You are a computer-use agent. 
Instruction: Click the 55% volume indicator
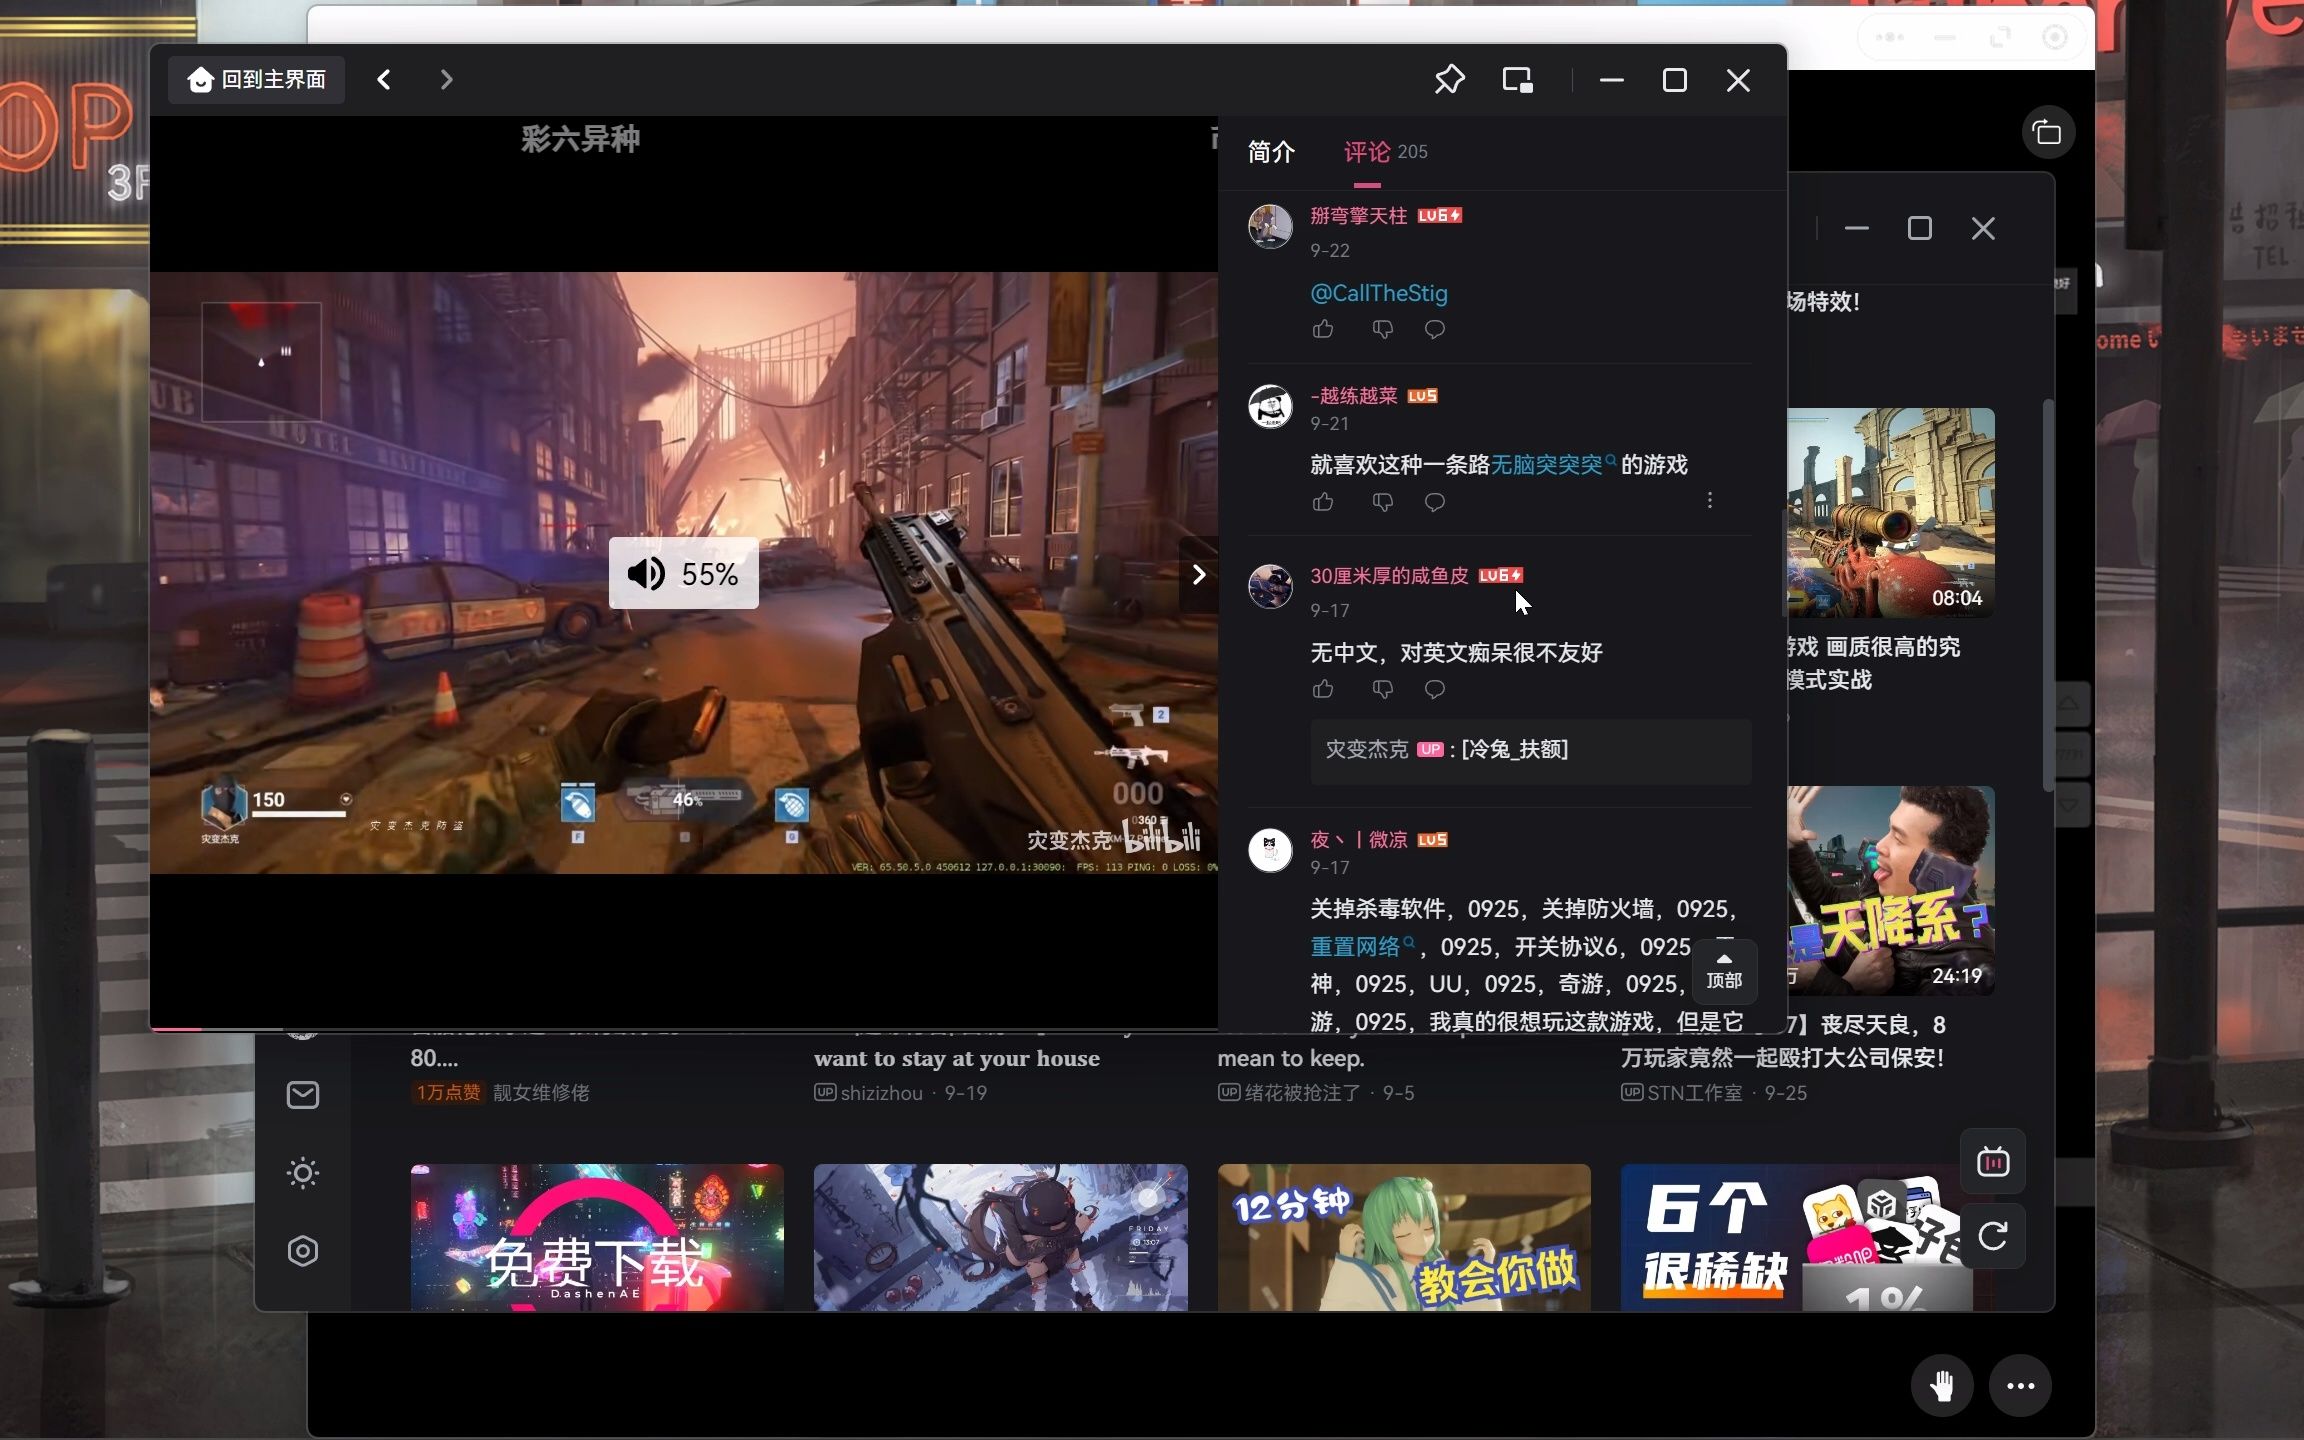coord(683,574)
